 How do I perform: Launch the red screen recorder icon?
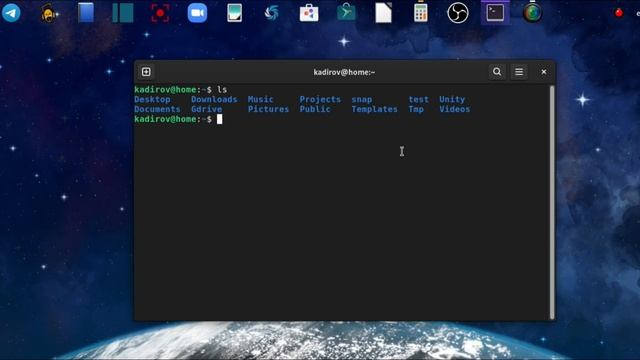point(160,13)
